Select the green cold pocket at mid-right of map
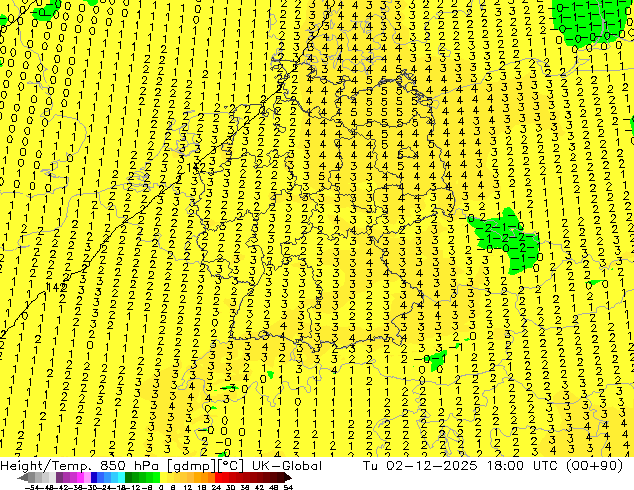The image size is (634, 490). (x=509, y=237)
